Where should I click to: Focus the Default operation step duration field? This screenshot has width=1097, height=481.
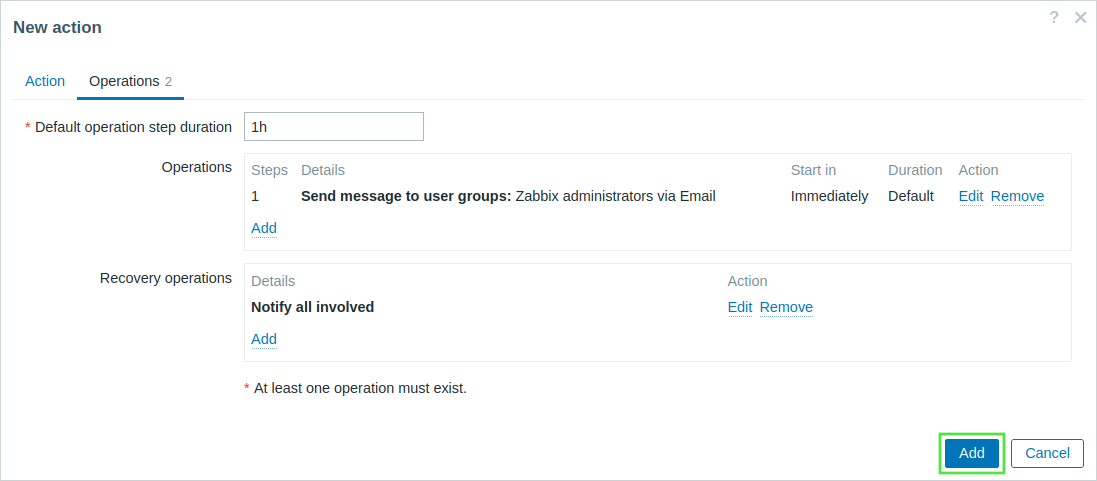point(334,127)
